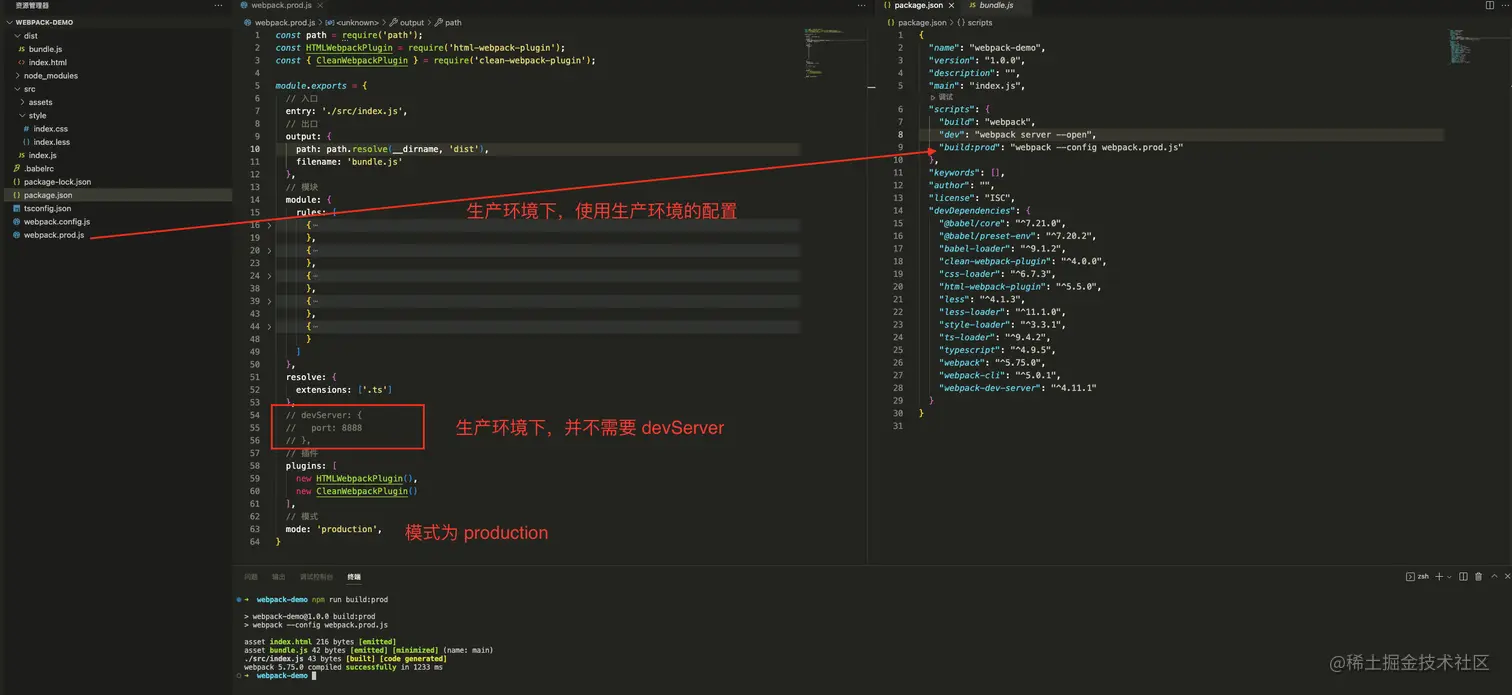Open webpack.prod.js in the explorer

54,235
